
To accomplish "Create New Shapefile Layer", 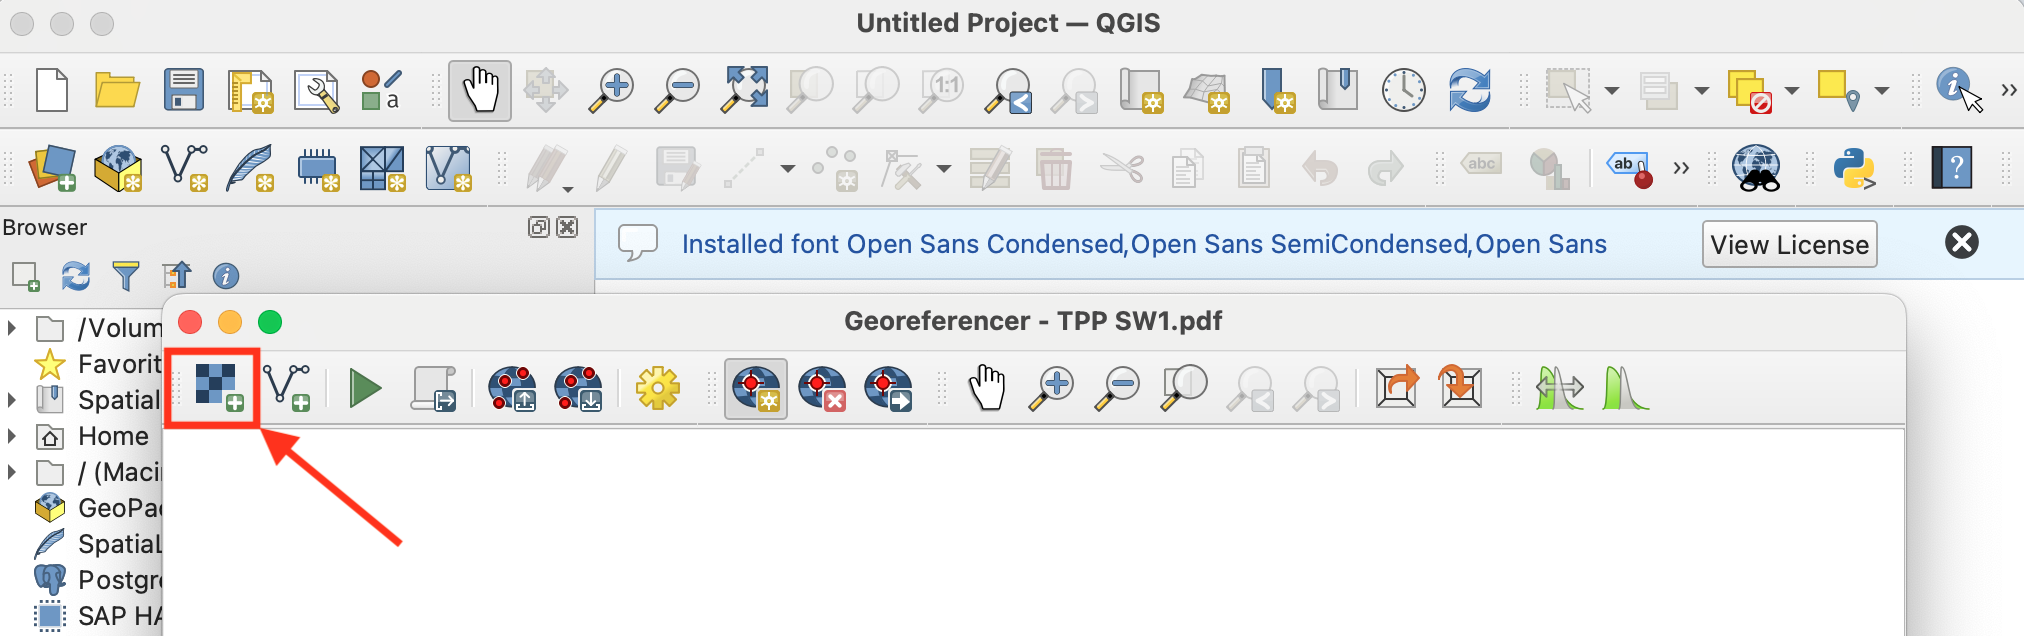I will tap(184, 168).
